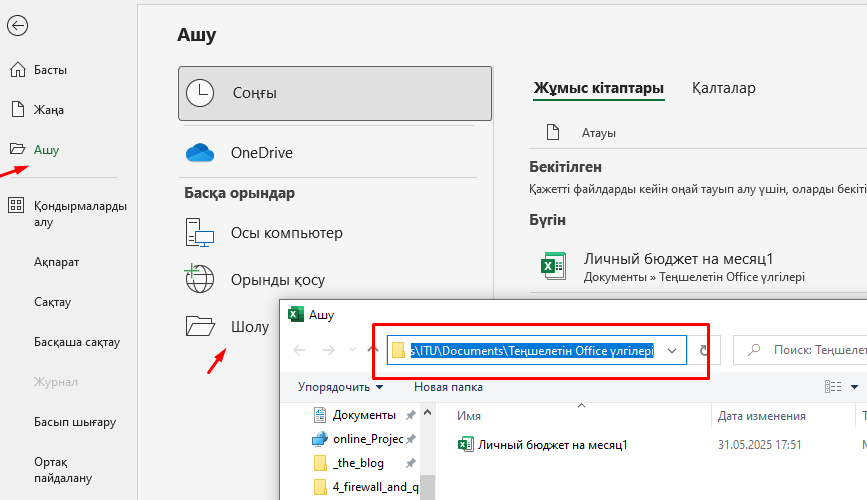Click the back arrow in Excel backstage

(17, 25)
